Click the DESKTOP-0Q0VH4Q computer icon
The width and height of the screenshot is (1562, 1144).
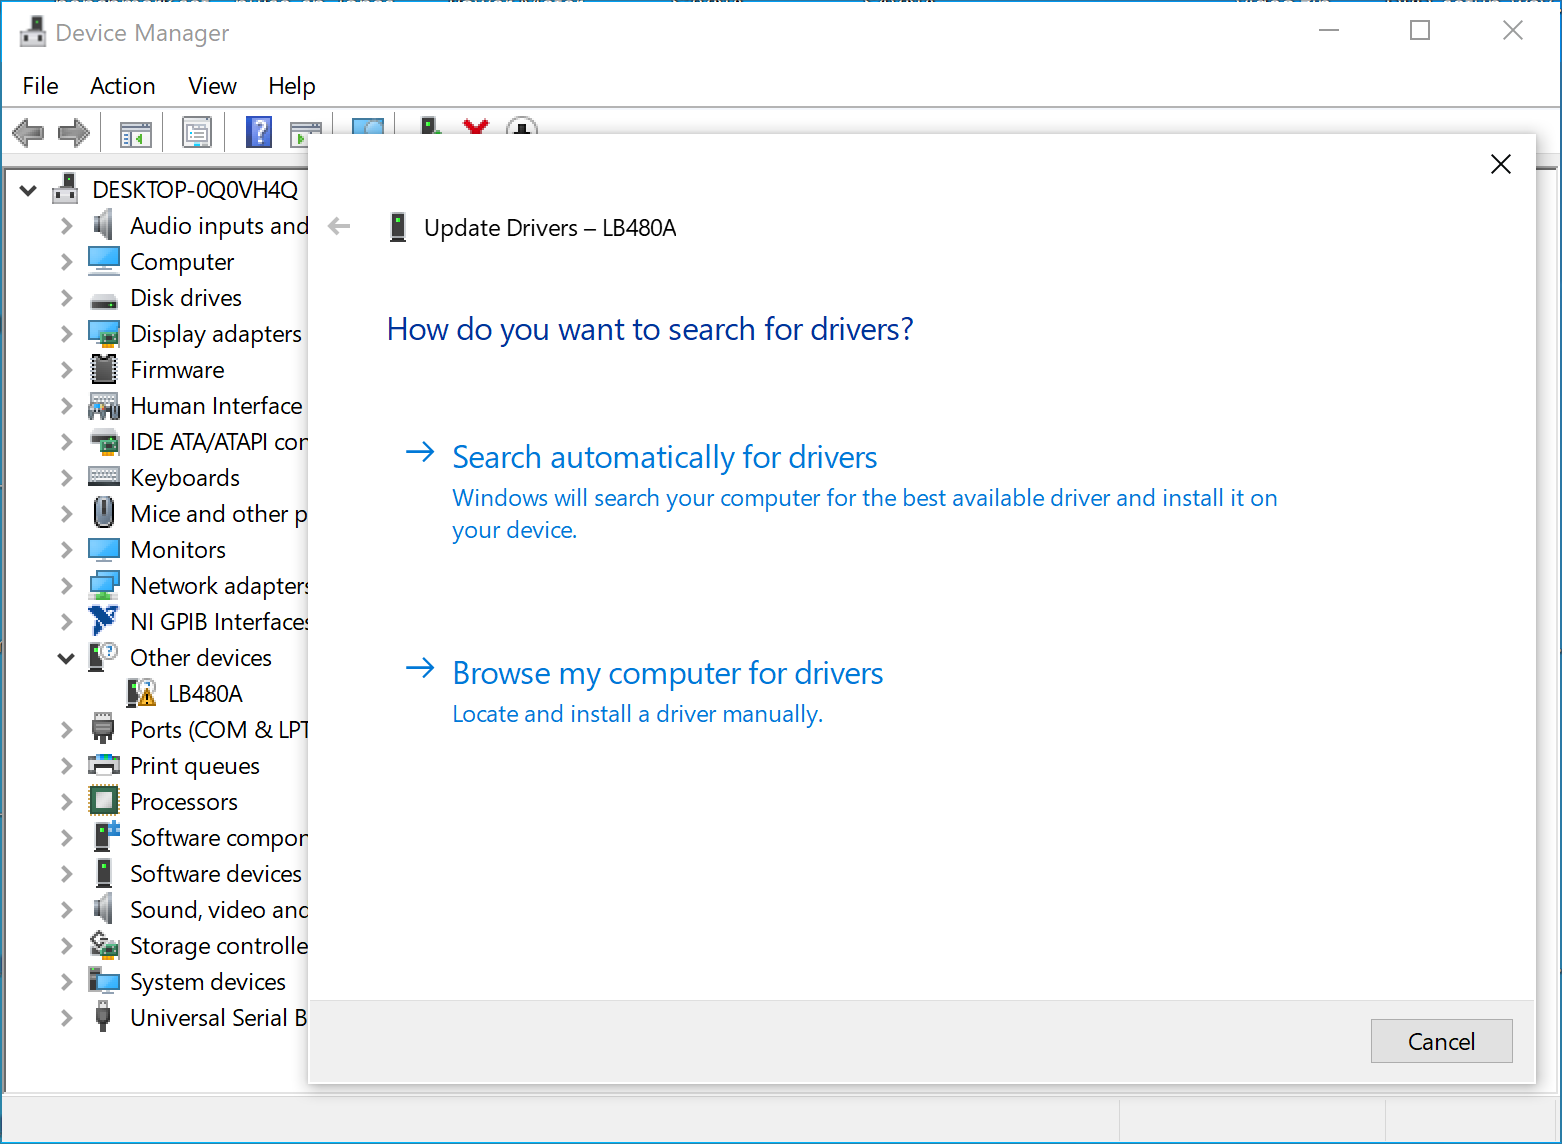coord(66,189)
